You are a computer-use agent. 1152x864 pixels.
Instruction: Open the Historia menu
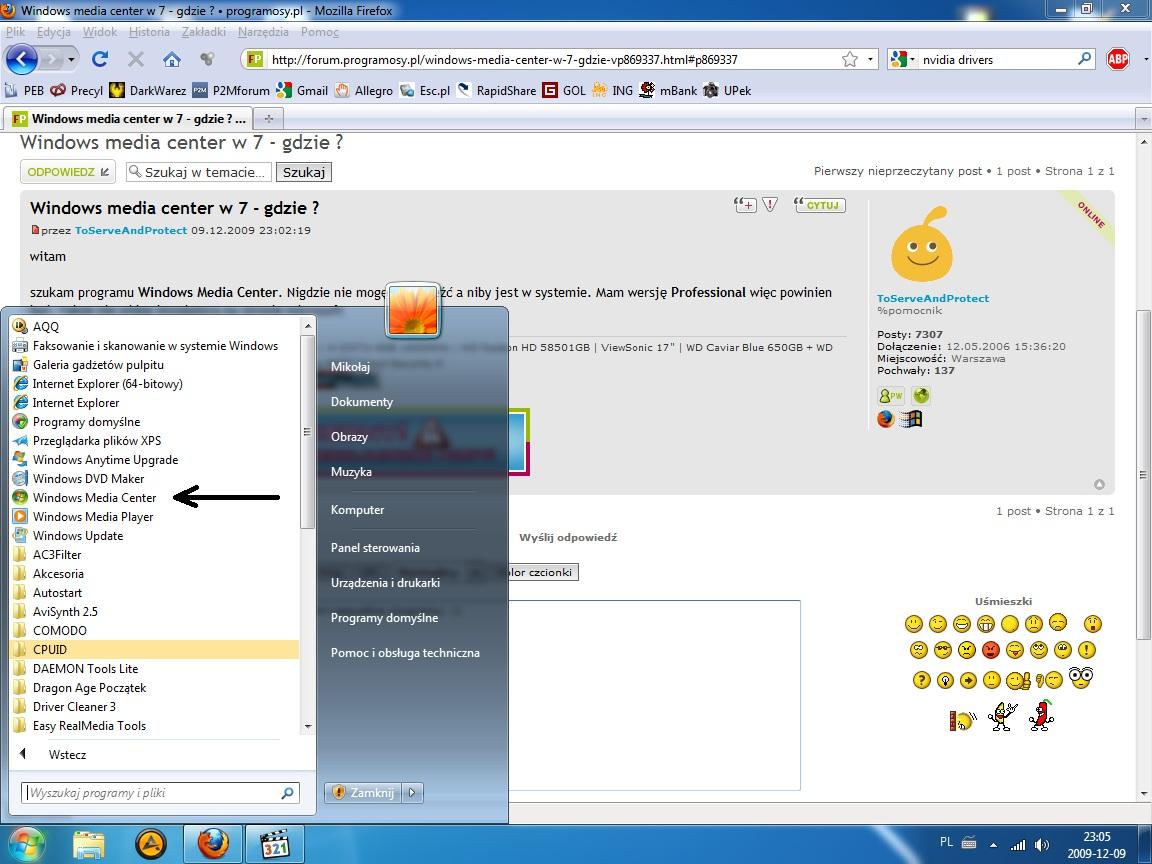149,32
